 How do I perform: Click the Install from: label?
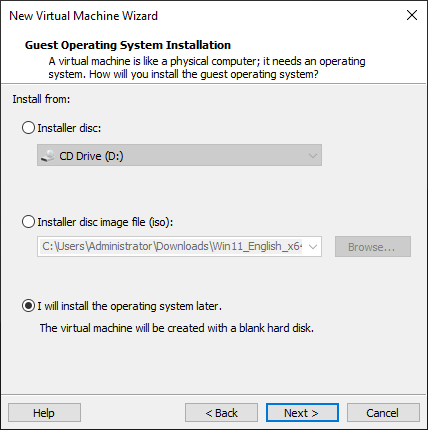tap(41, 99)
